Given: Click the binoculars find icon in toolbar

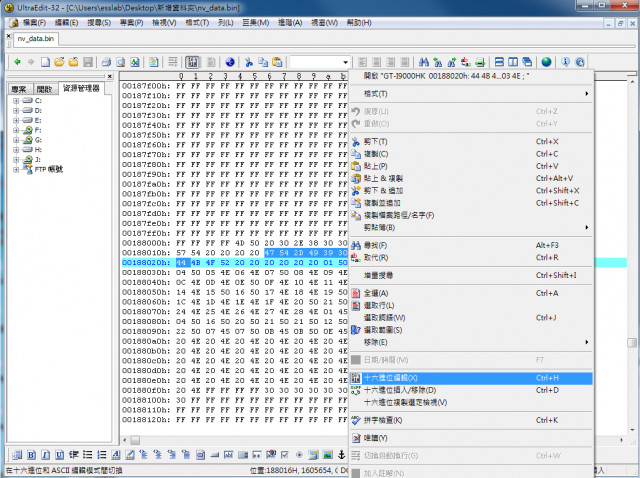Looking at the screenshot, I should 424,62.
